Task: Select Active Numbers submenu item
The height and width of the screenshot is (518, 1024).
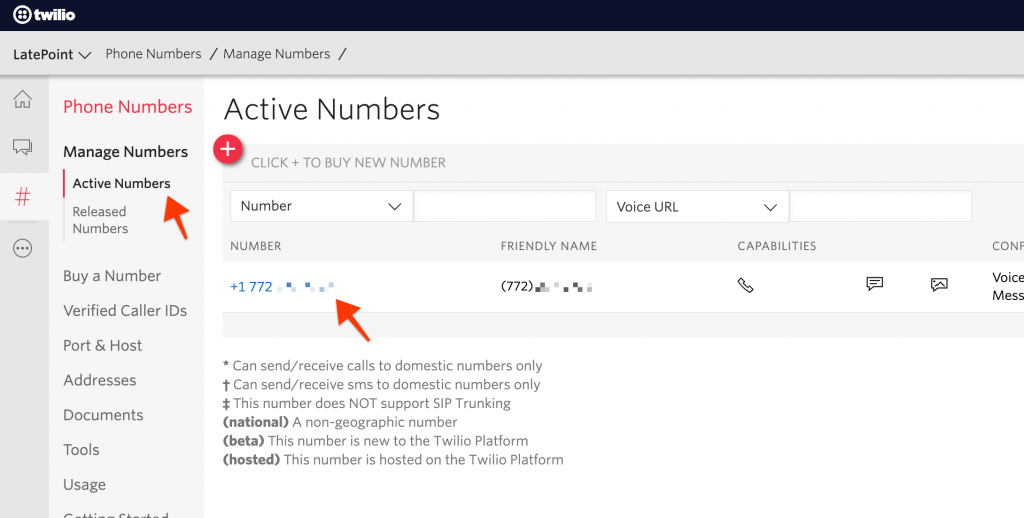Action: (x=121, y=184)
